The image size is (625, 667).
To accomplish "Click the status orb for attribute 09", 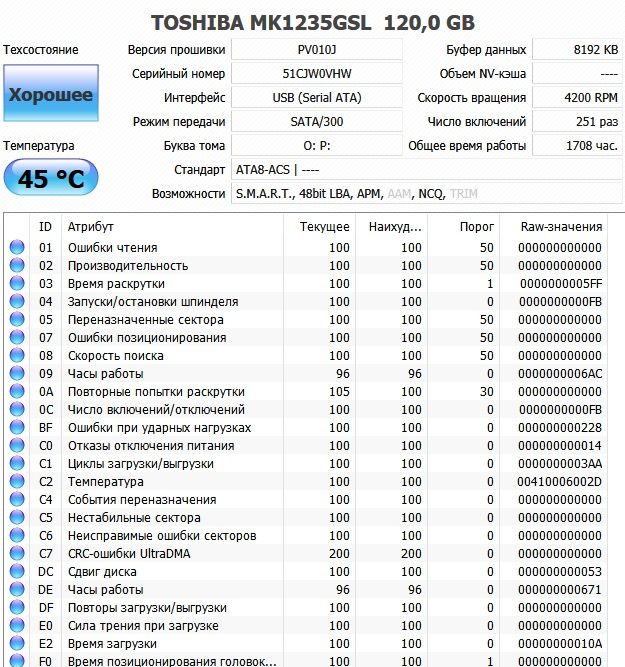I will (17, 373).
